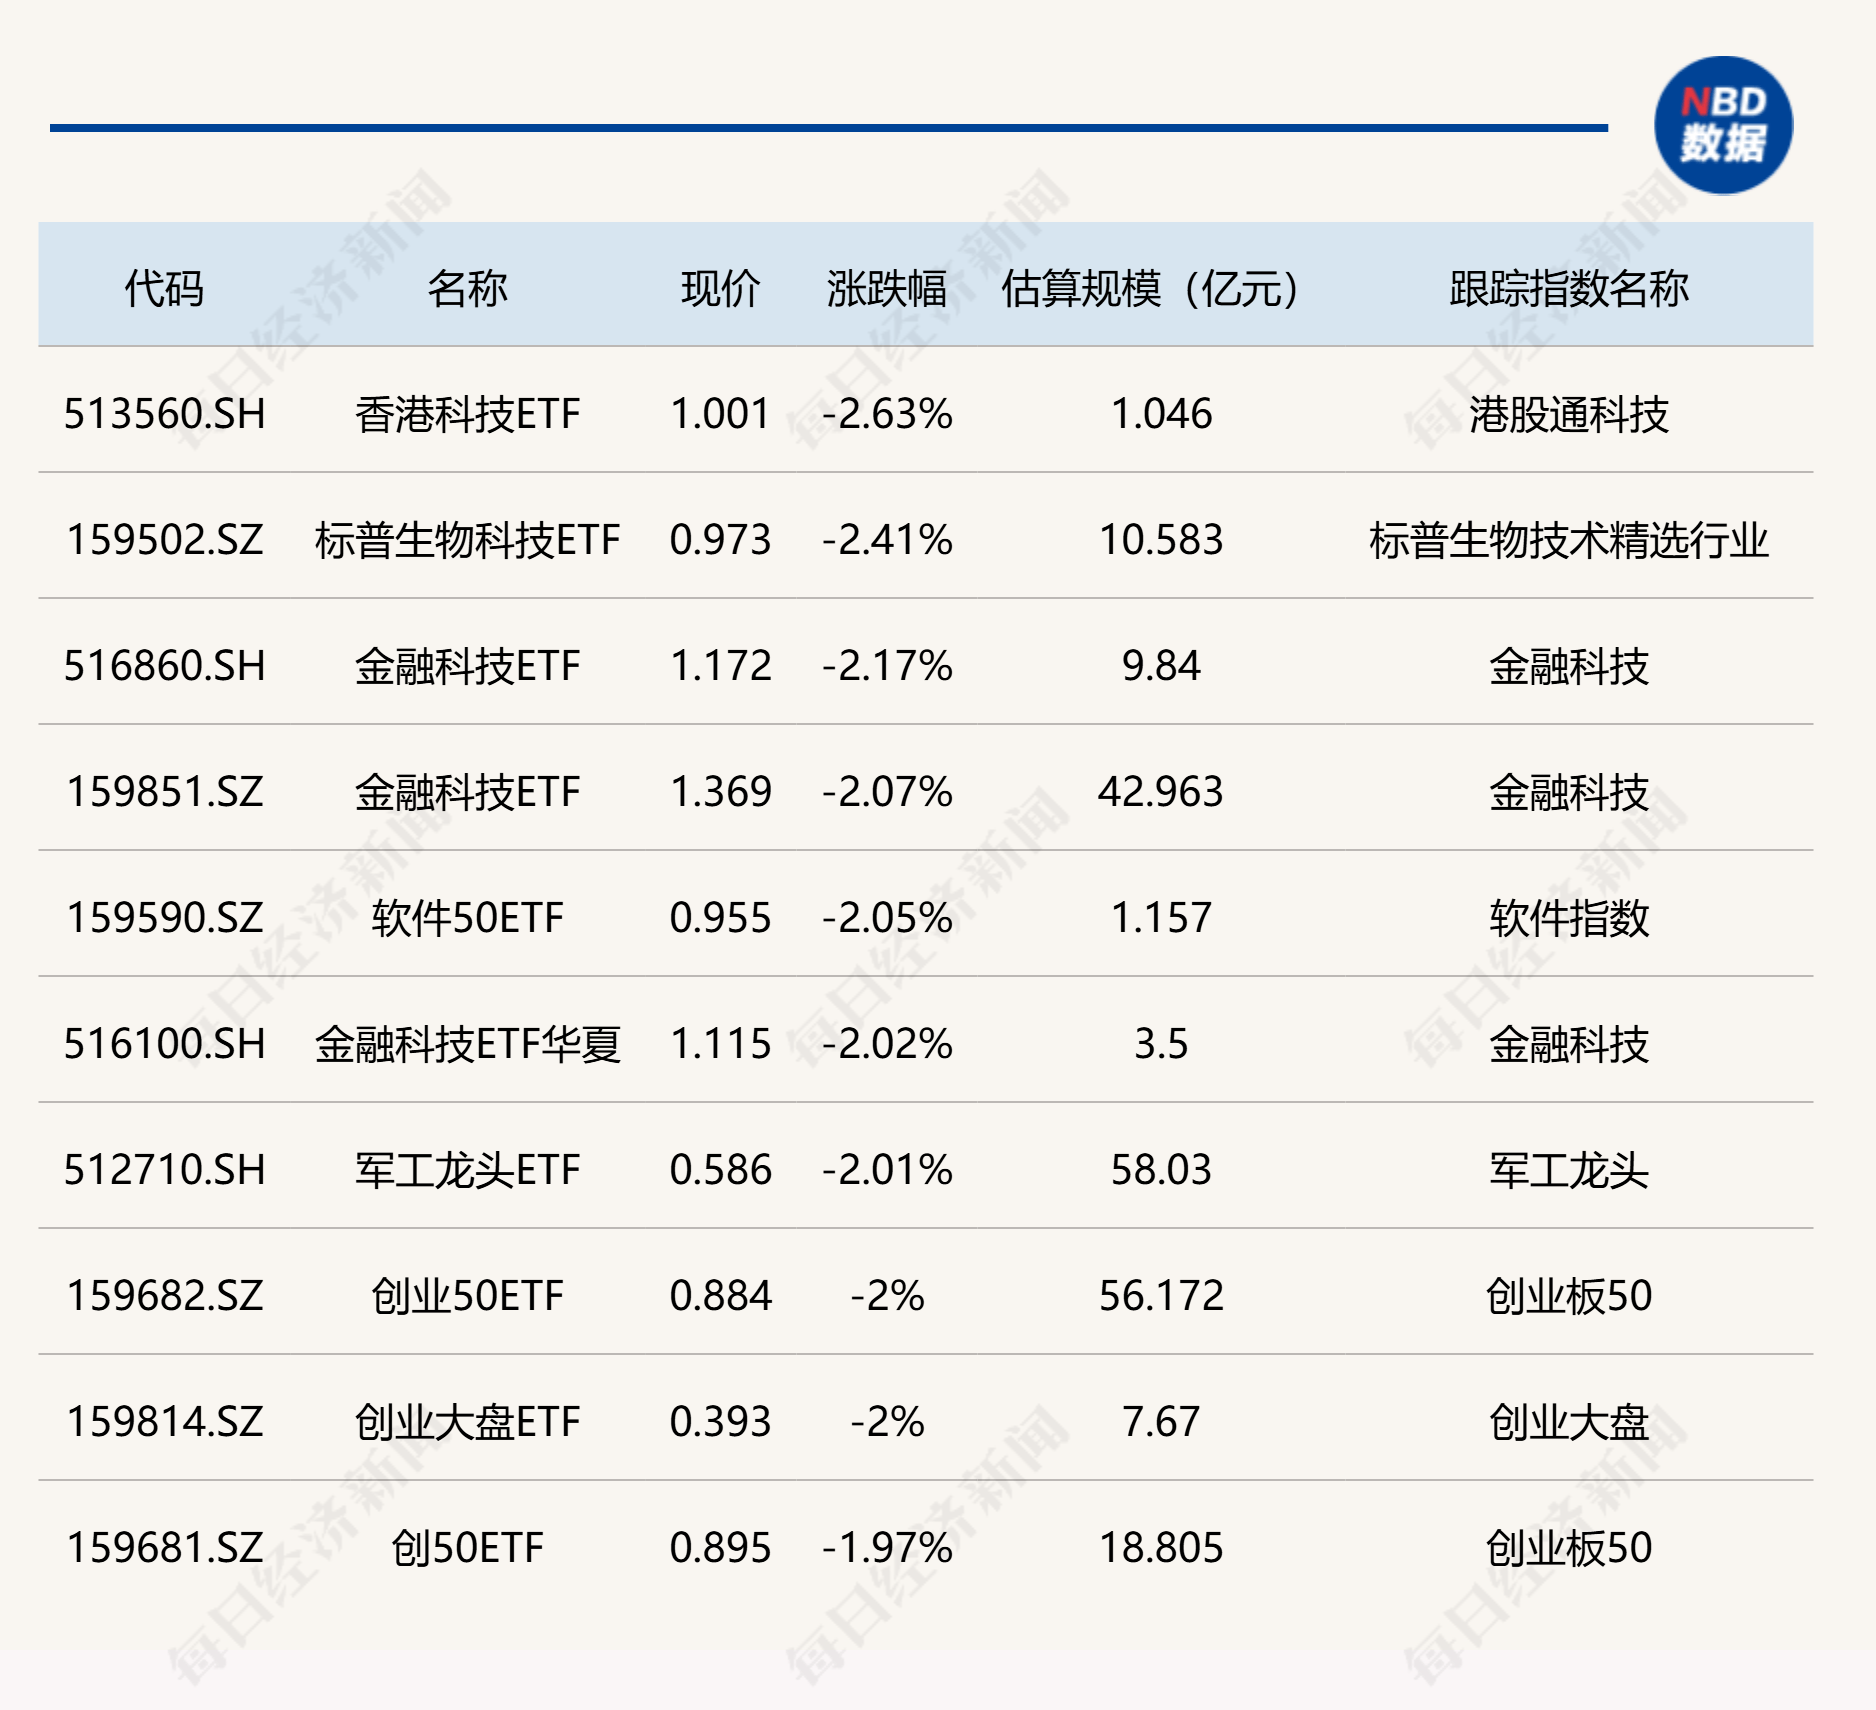1876x1710 pixels.
Task: Select code 159682.SZ
Action: point(165,1296)
